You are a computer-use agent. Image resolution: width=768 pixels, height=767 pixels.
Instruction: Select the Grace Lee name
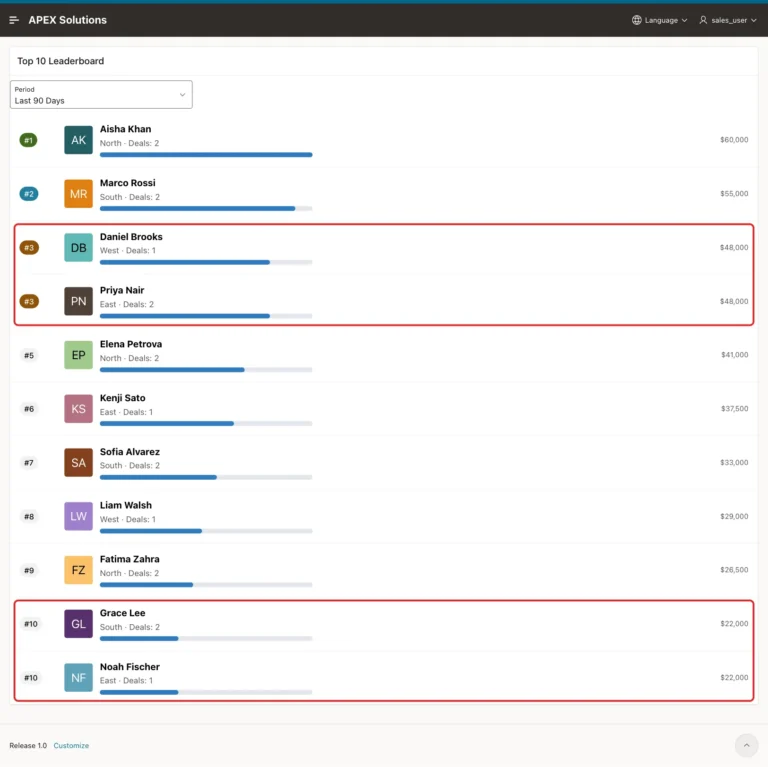coord(122,613)
